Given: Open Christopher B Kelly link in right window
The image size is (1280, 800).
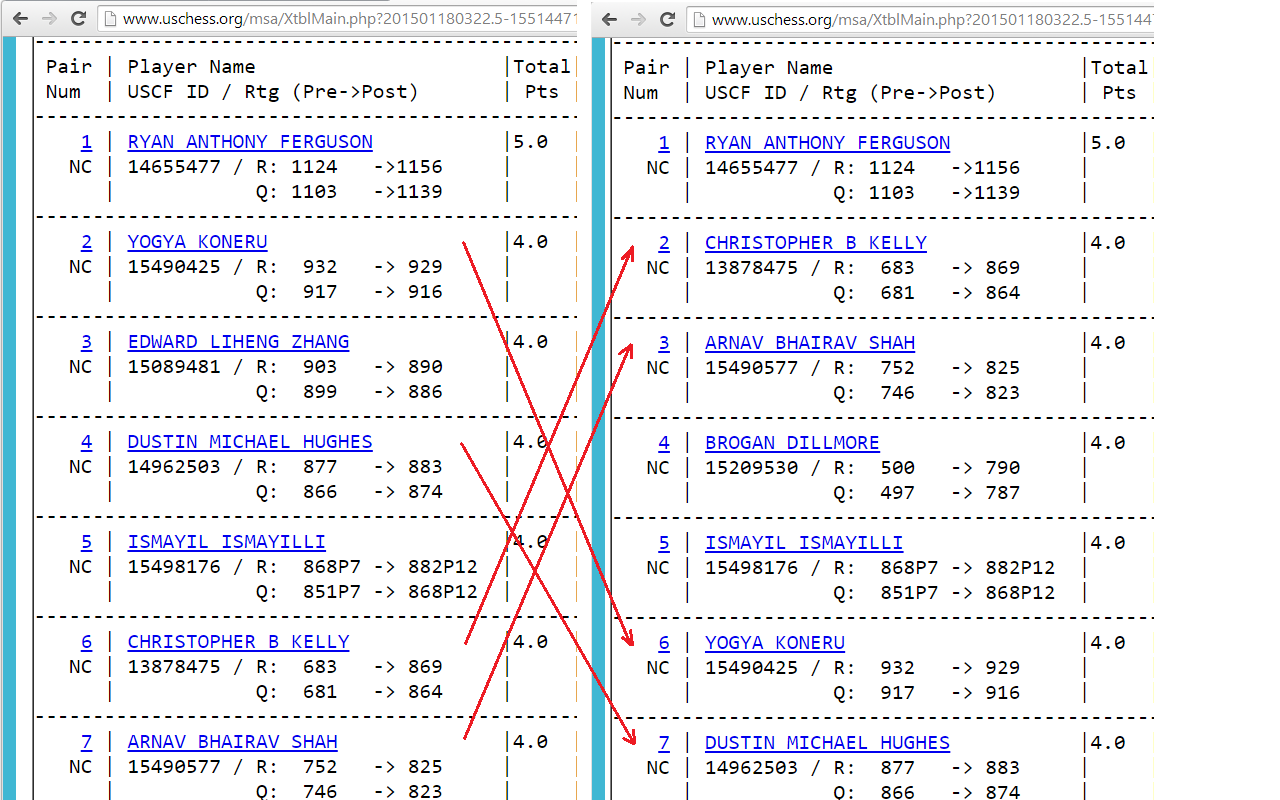Looking at the screenshot, I should pyautogui.click(x=815, y=243).
